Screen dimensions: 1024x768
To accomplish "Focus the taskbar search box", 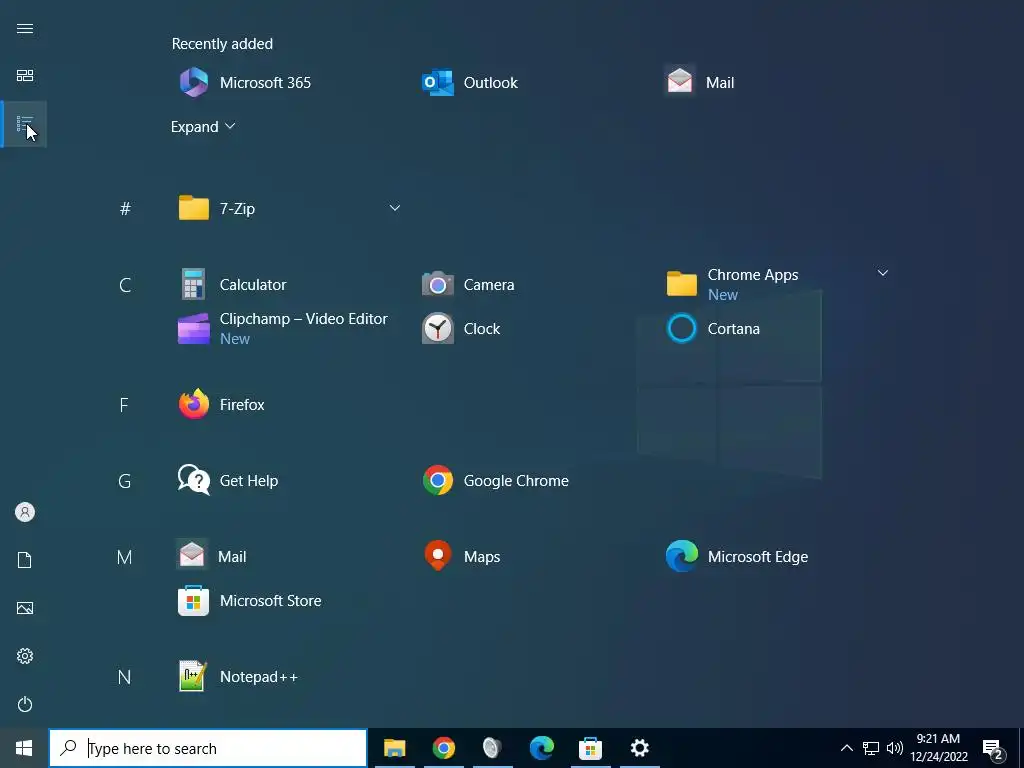I will (x=208, y=748).
